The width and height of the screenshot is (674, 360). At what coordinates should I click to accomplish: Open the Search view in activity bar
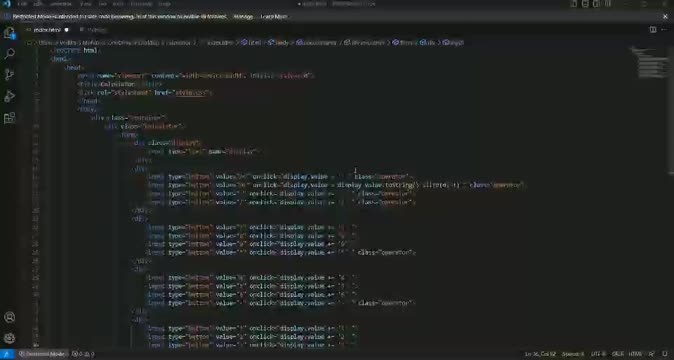[x=9, y=54]
